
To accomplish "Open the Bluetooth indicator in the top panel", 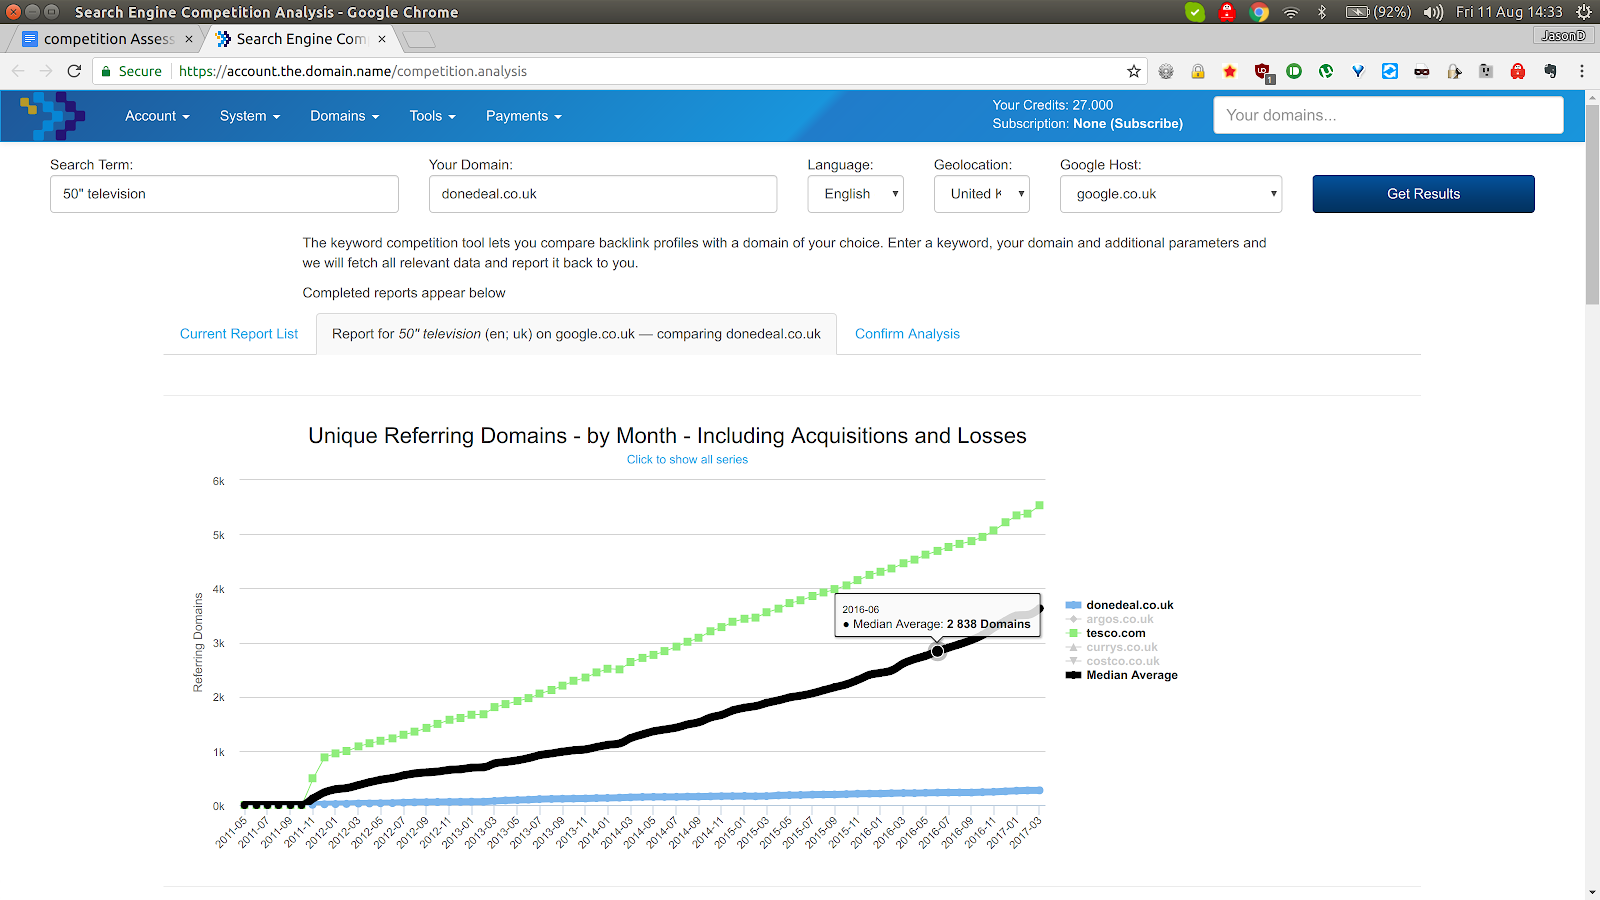I will pos(1322,12).
